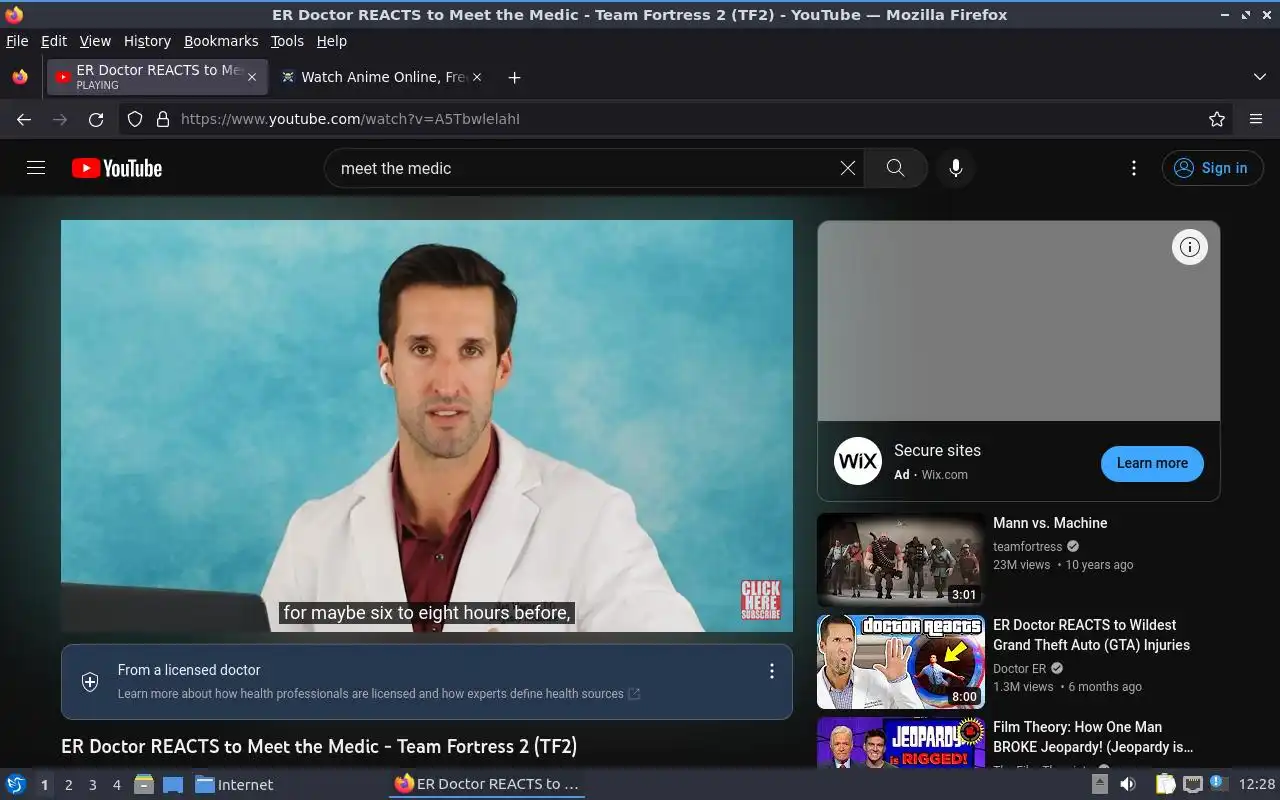Viewport: 1280px width, 800px height.
Task: Click the magnifying glass search button
Action: coord(895,168)
